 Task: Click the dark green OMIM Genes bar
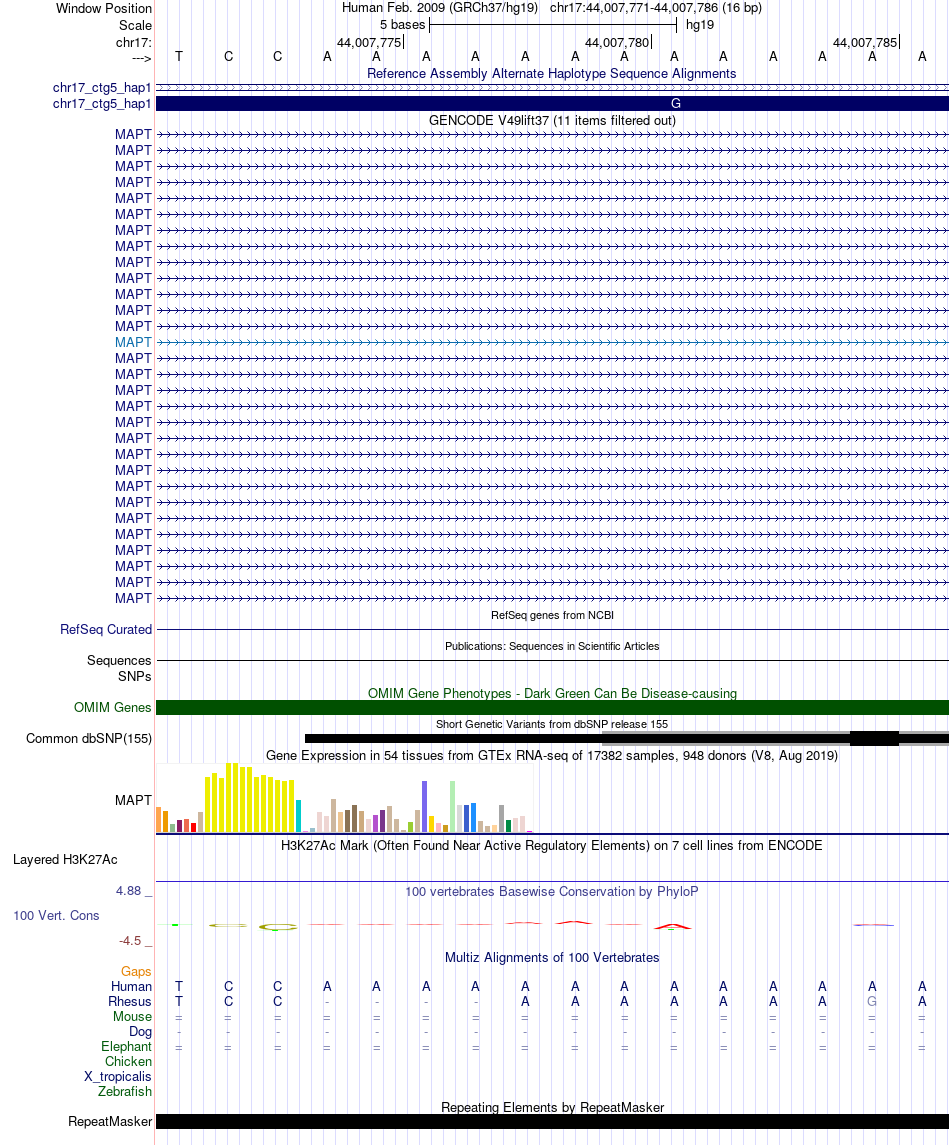[x=553, y=708]
